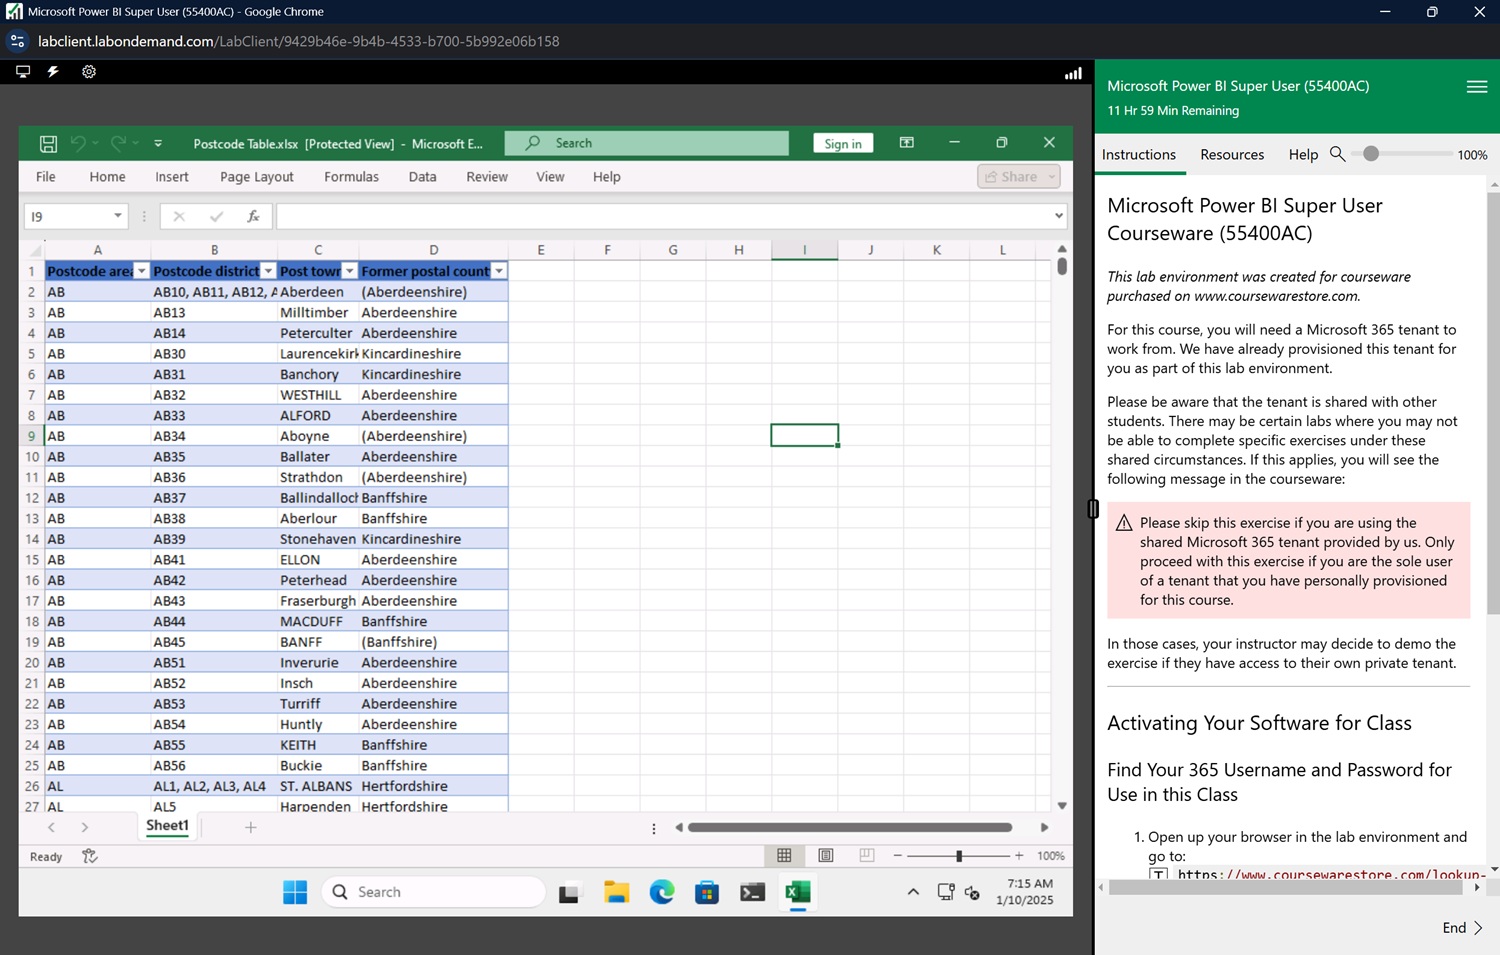1500x955 pixels.
Task: Add a new sheet with plus icon
Action: (x=251, y=827)
